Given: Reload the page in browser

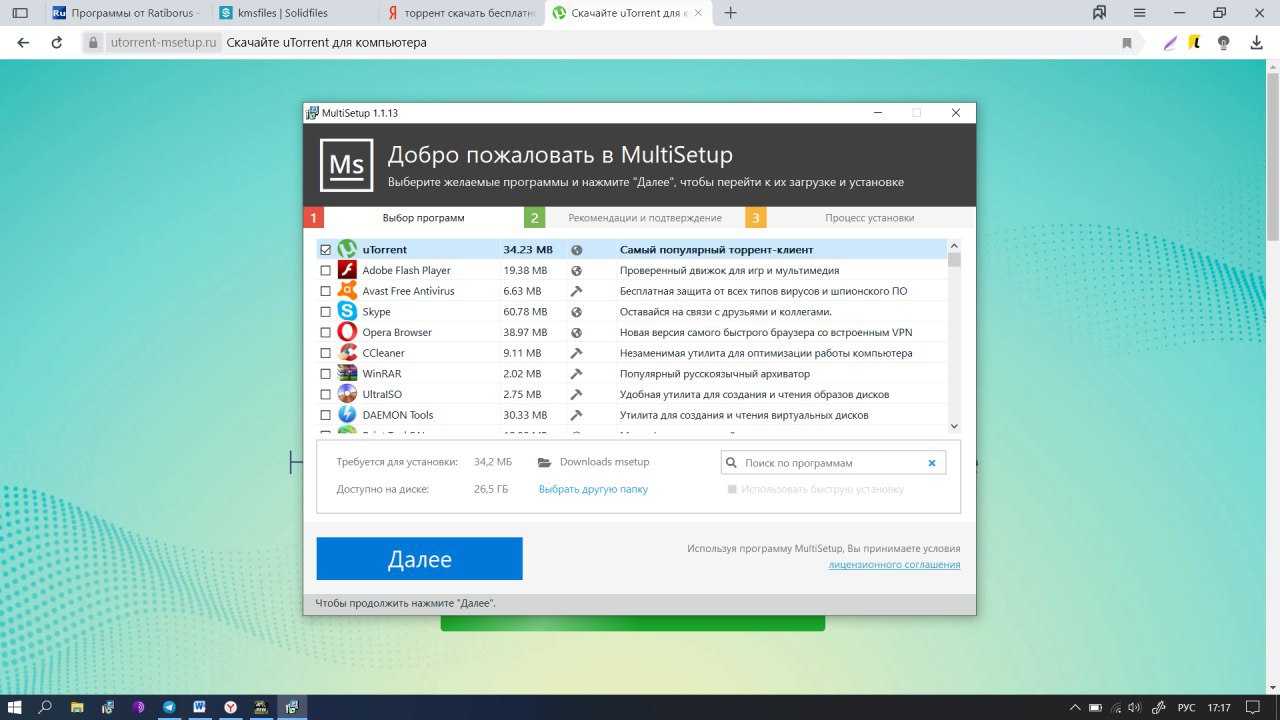Looking at the screenshot, I should tap(57, 43).
